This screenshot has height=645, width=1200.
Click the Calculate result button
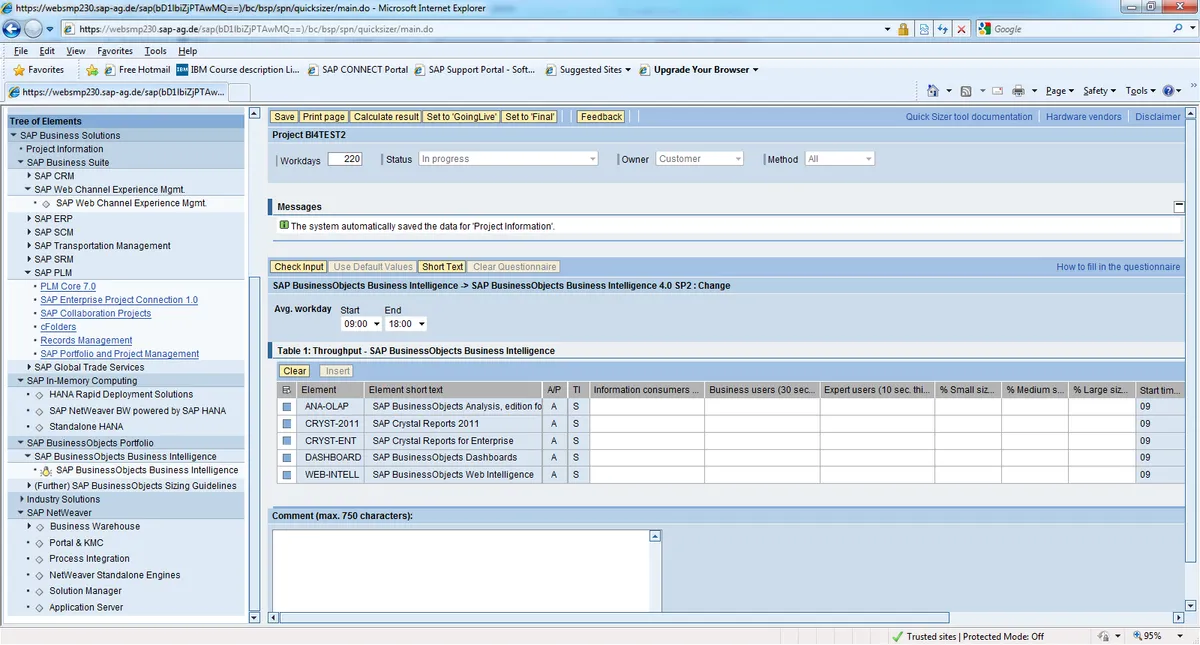[386, 117]
